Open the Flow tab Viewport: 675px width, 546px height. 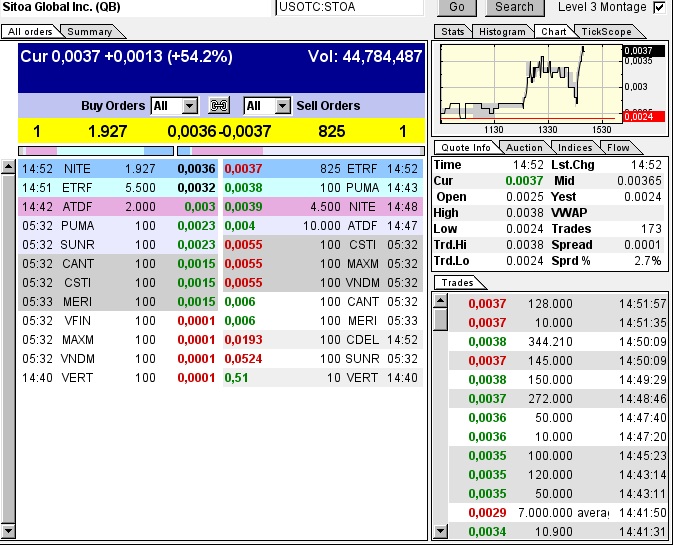pyautogui.click(x=618, y=148)
